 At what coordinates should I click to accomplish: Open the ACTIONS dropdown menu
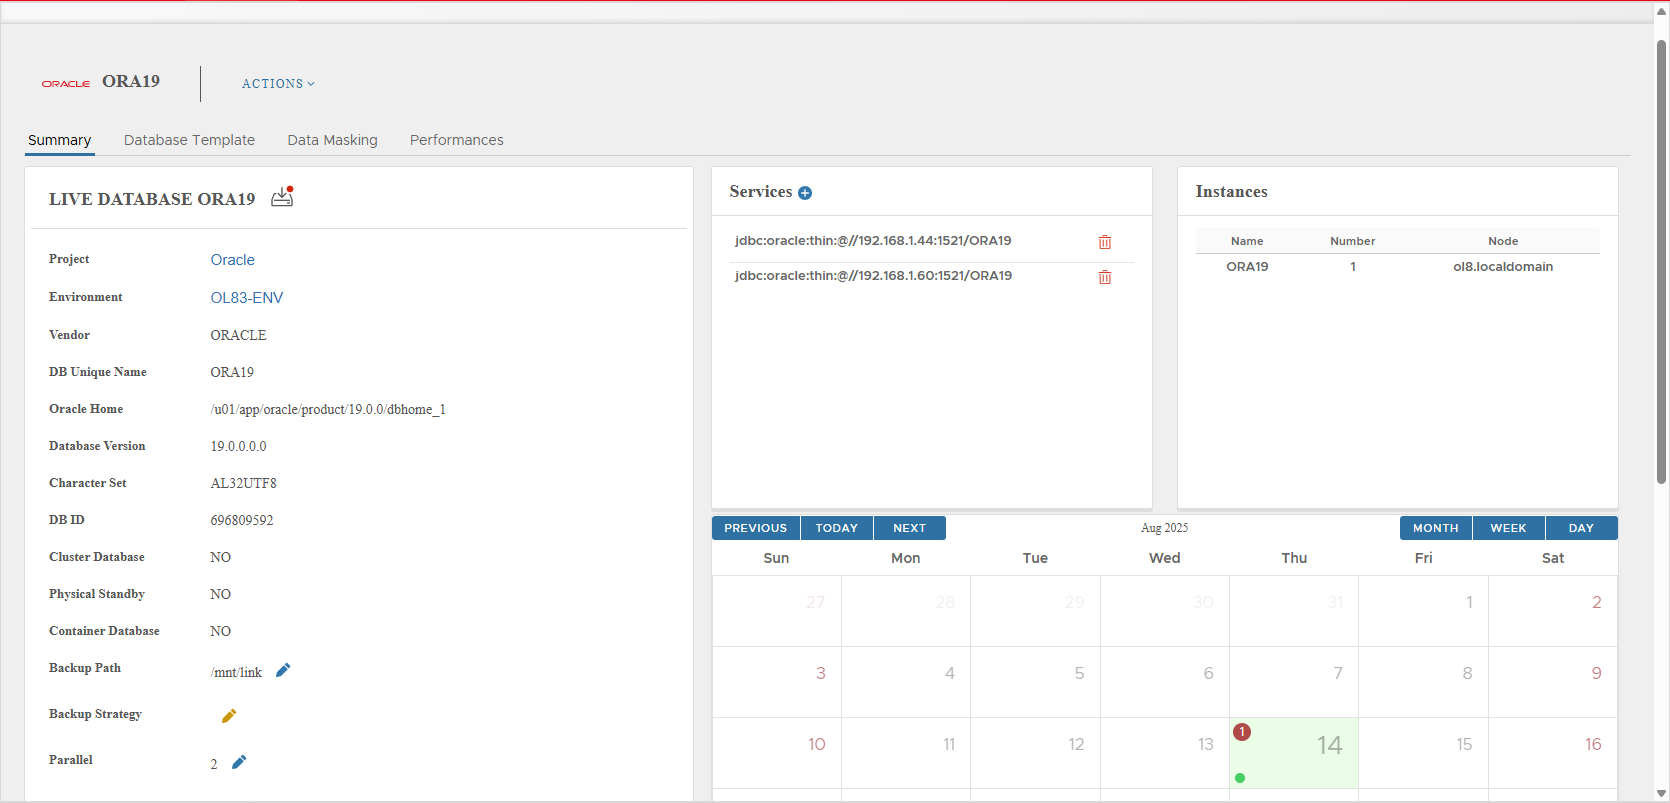[x=278, y=84]
